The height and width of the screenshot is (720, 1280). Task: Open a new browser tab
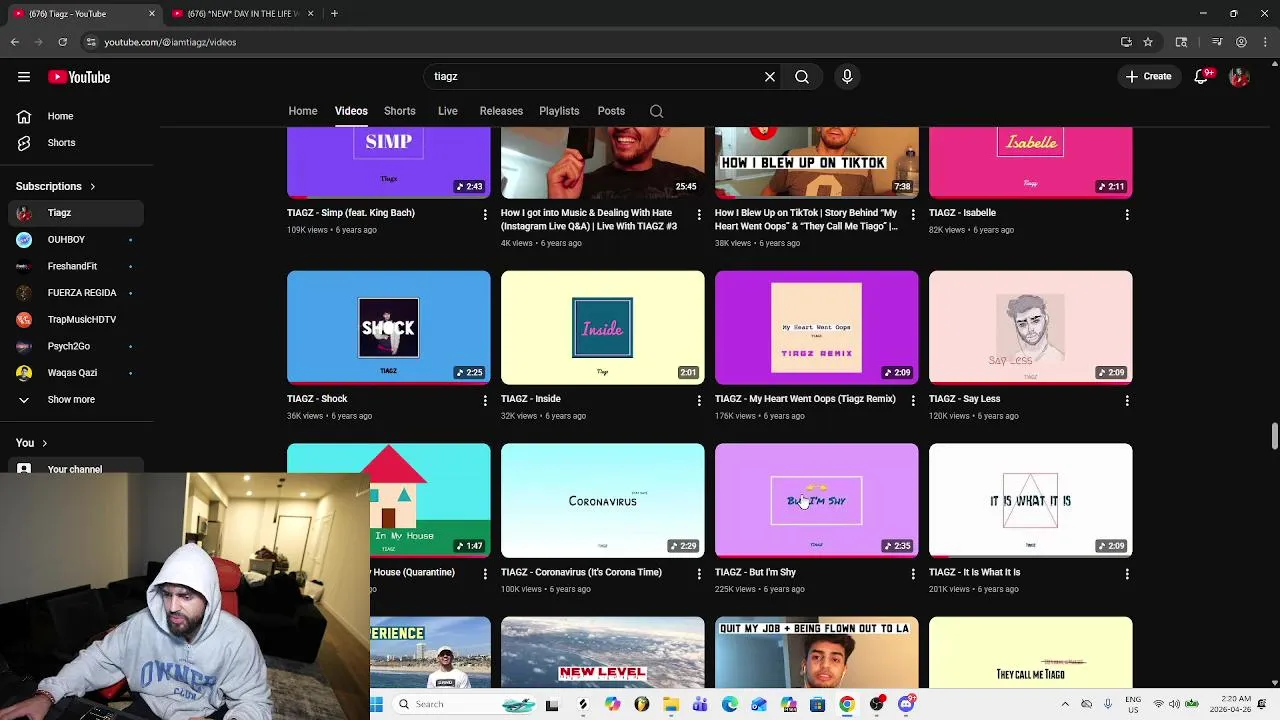(334, 13)
